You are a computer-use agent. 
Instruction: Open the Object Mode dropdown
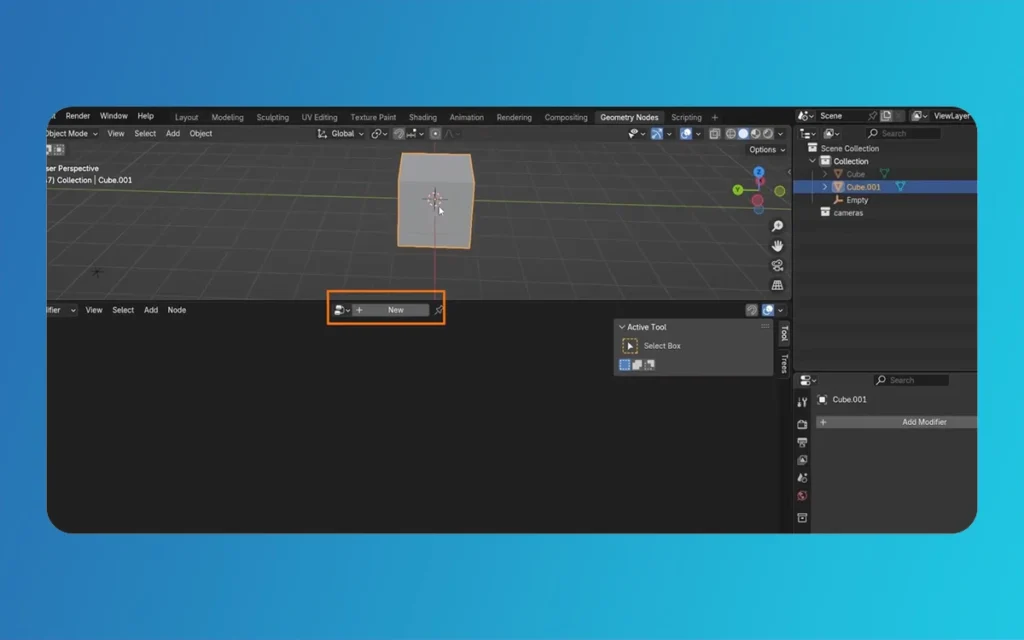tap(72, 134)
